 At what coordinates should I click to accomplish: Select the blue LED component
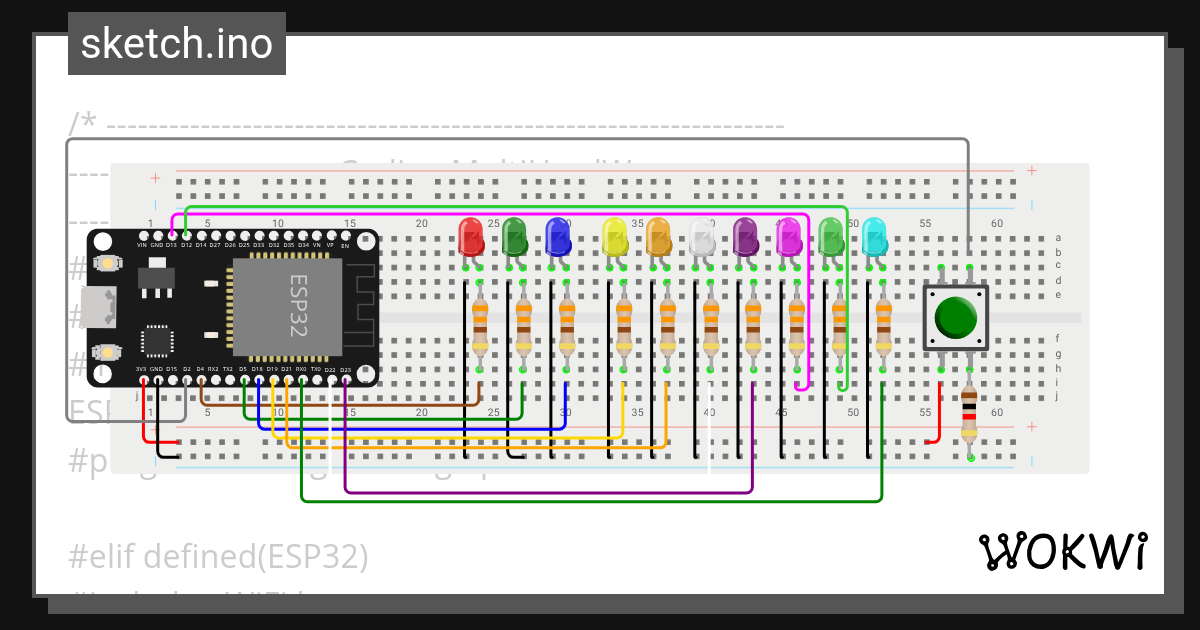coord(558,238)
